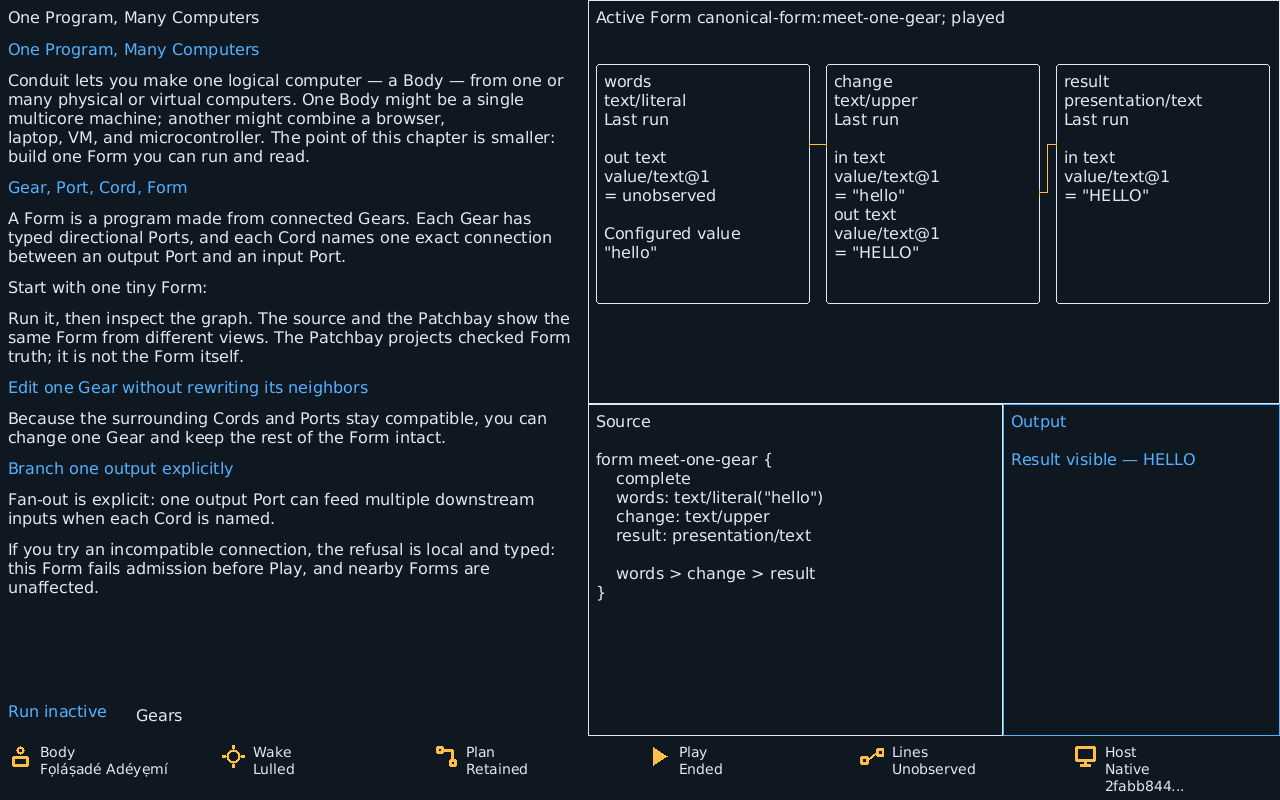
Task: Open 'Edit one Gear without rewriting its neighbors'
Action: coord(188,388)
